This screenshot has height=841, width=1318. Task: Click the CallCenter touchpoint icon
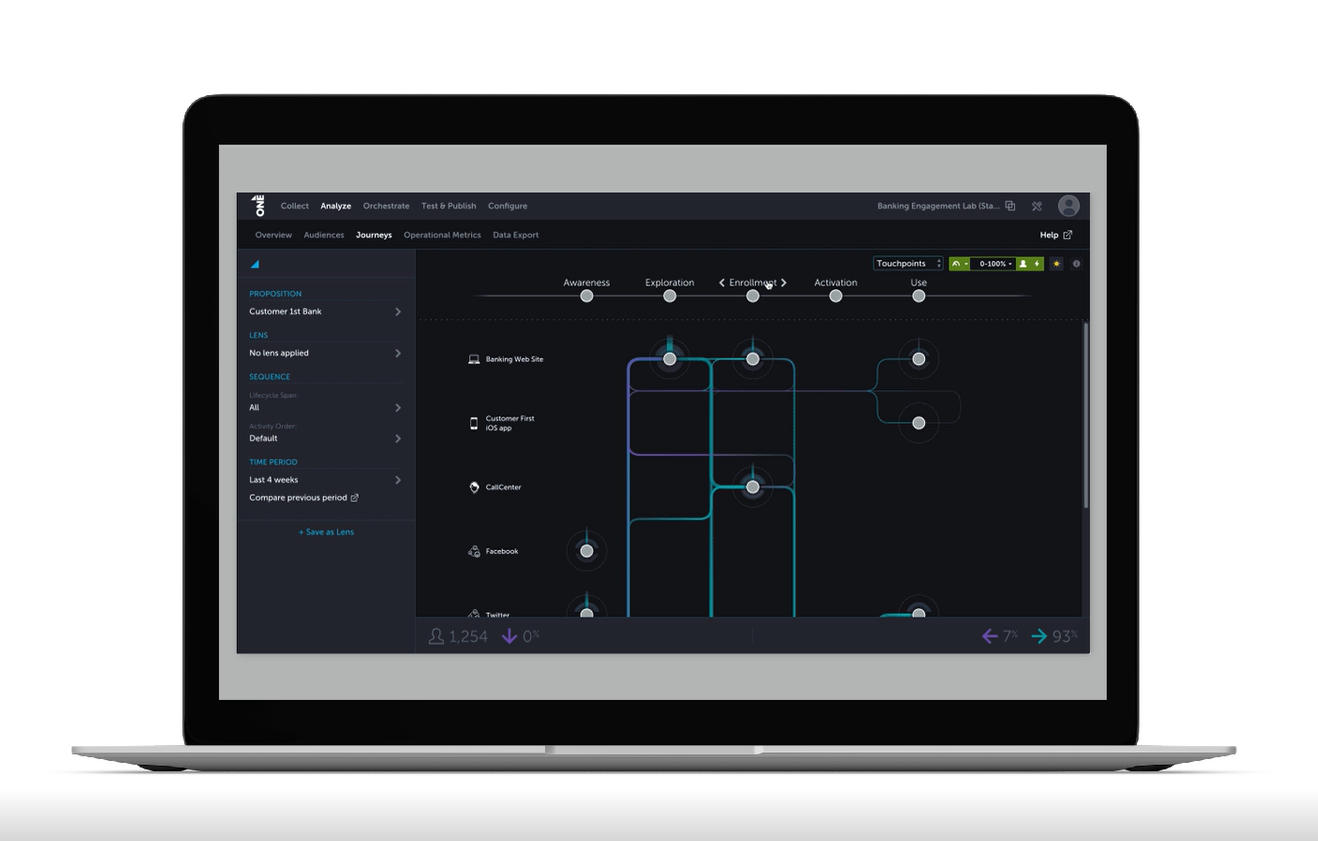click(x=474, y=487)
